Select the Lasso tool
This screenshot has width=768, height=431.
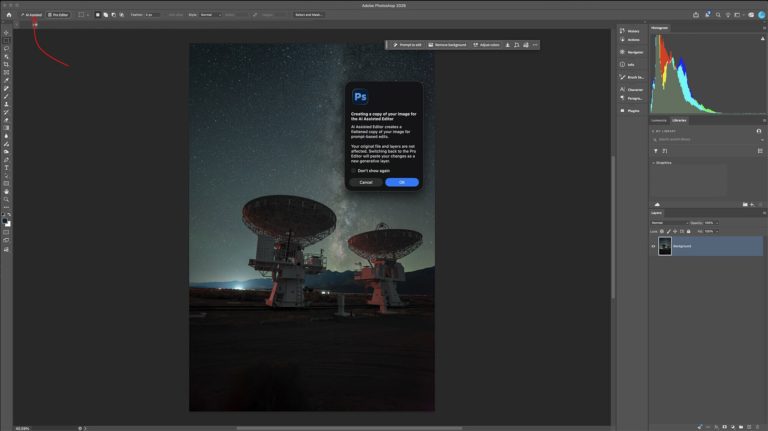click(x=6, y=48)
